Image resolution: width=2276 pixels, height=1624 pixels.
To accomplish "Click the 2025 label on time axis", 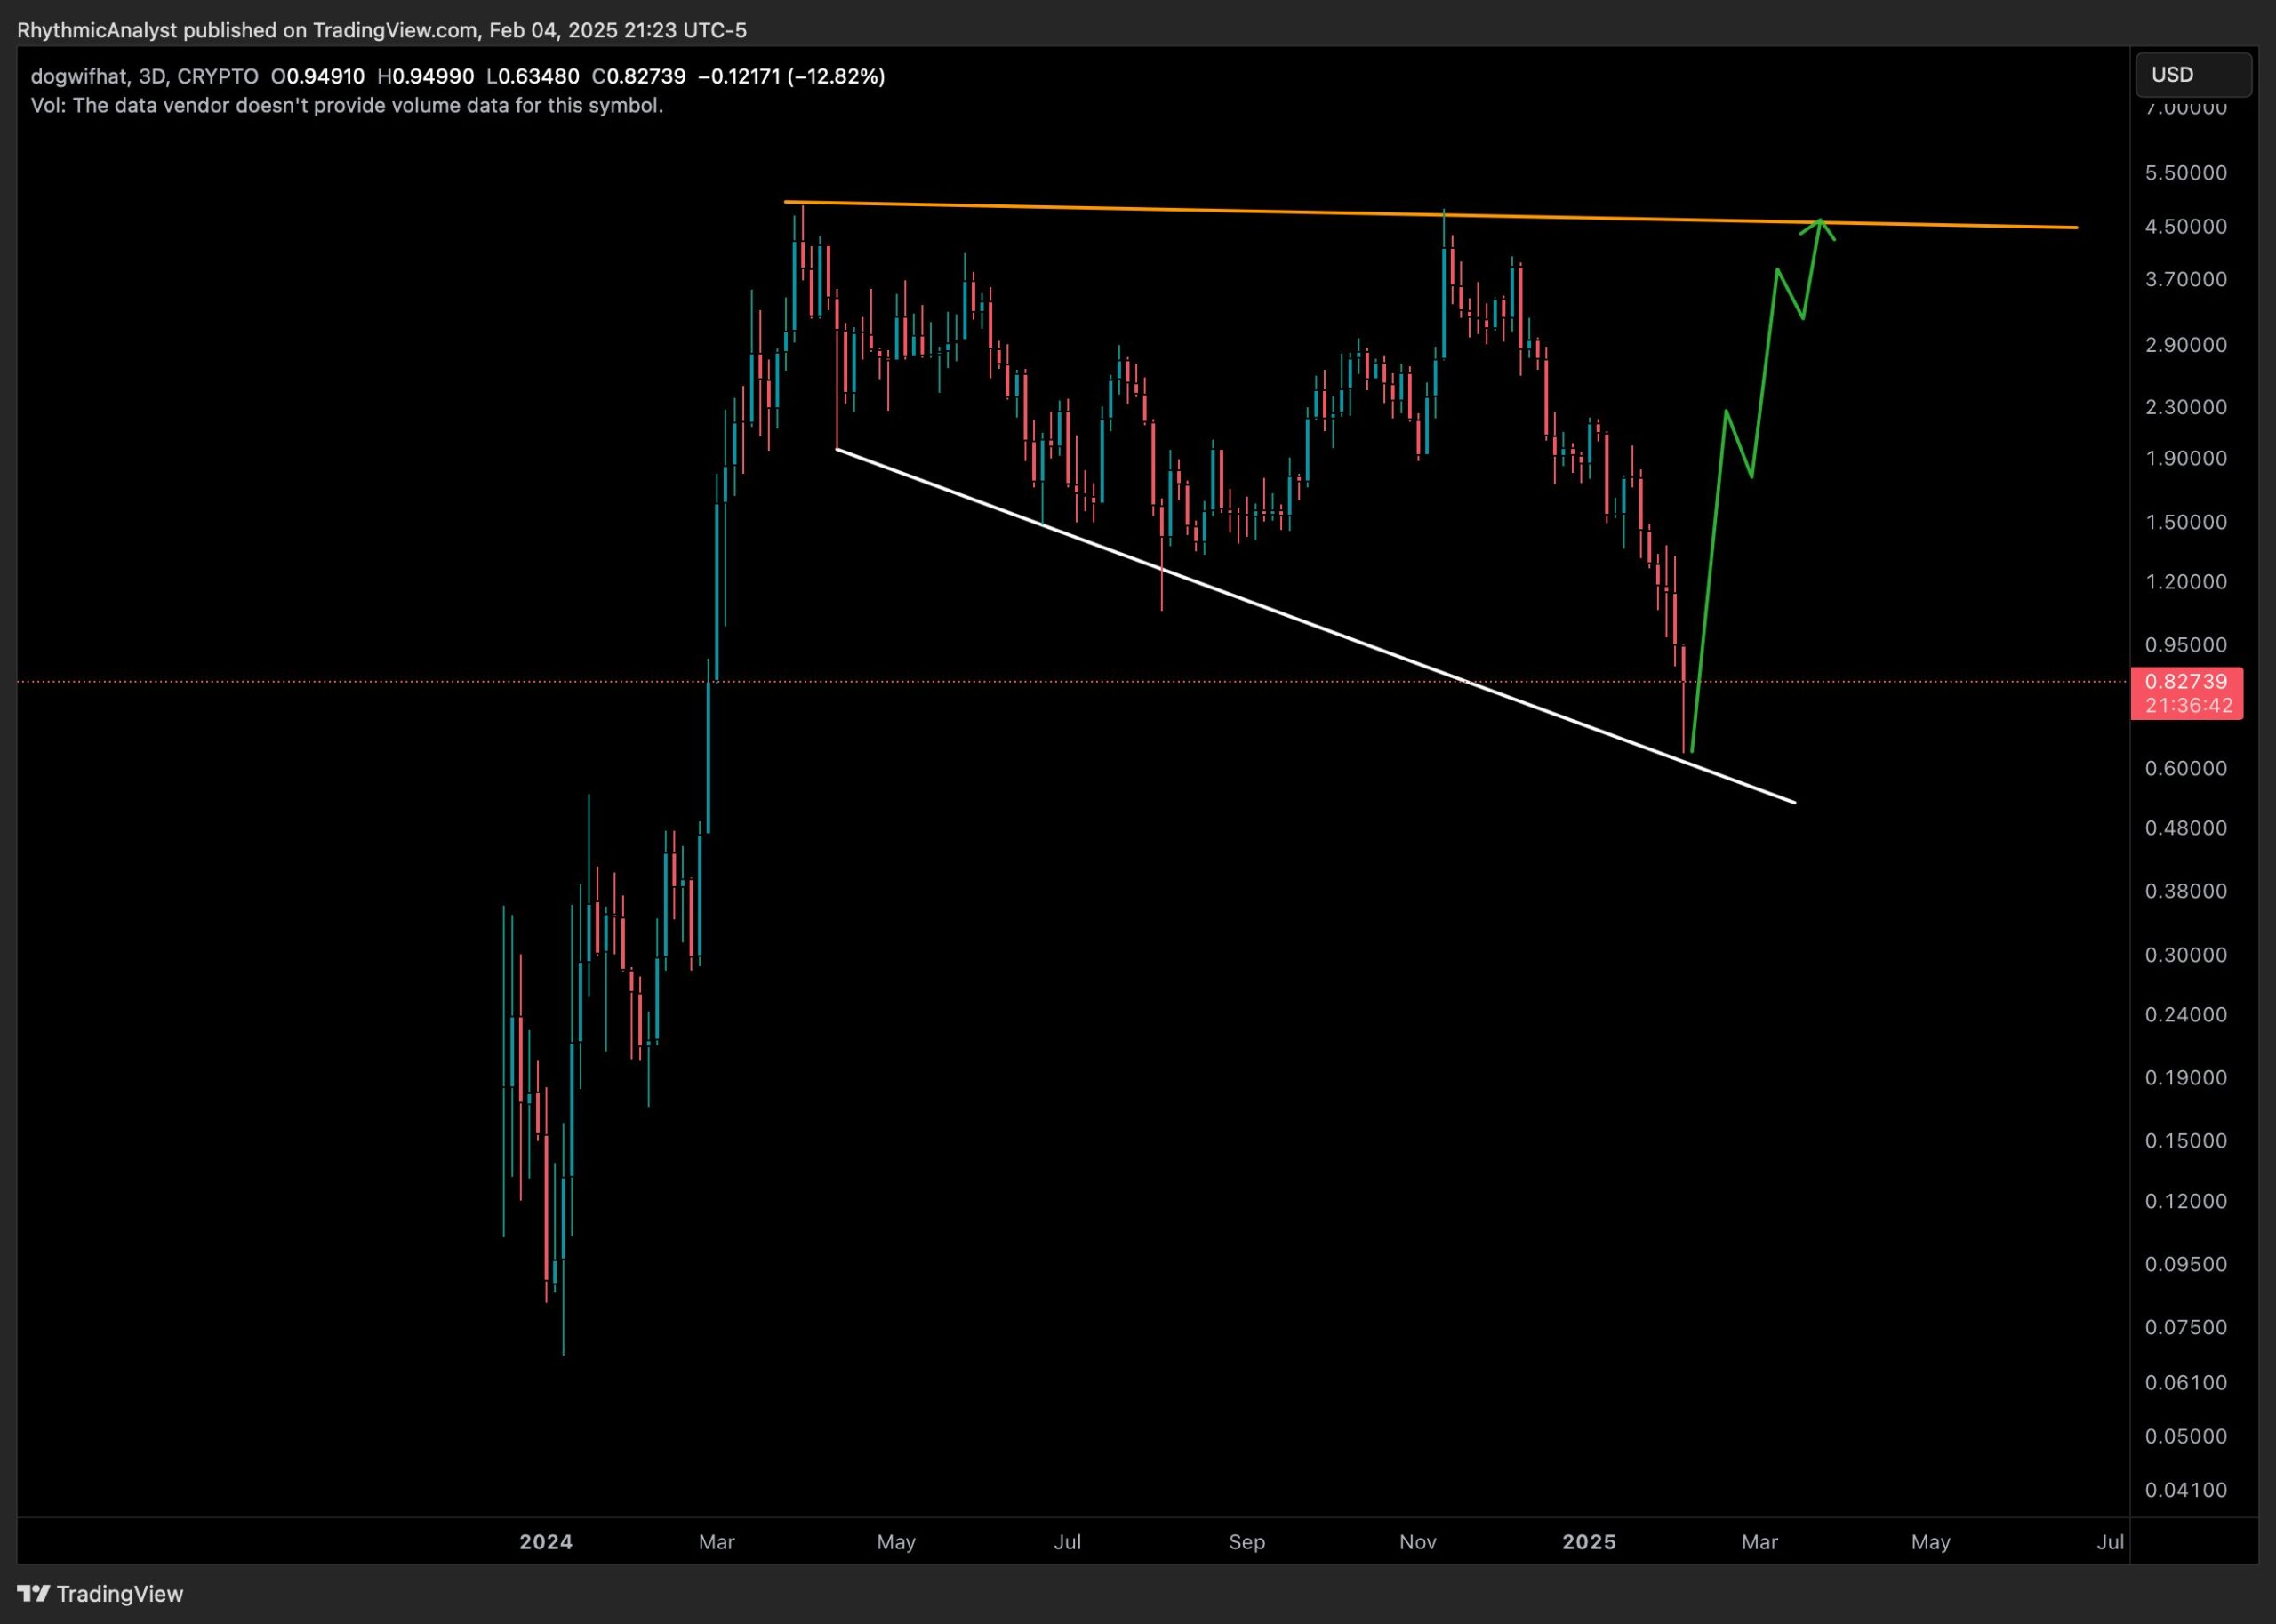I will point(1588,1542).
